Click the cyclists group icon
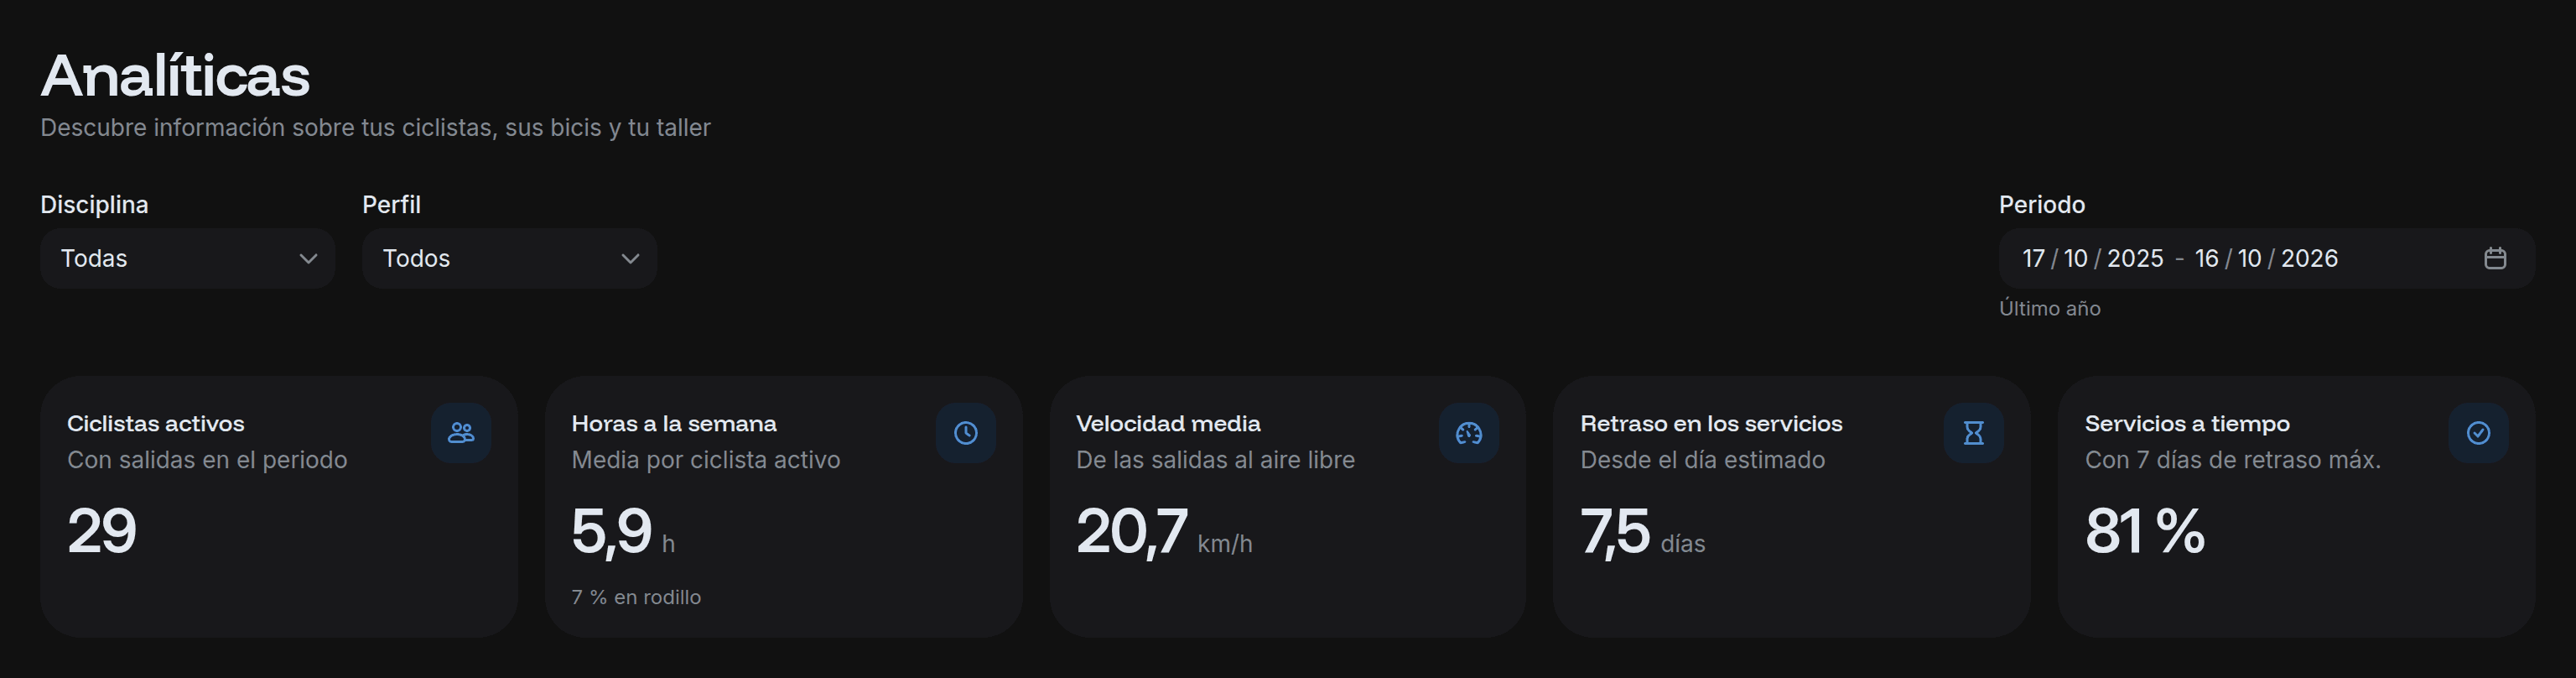Screen dimensions: 2576x678 [x=461, y=433]
